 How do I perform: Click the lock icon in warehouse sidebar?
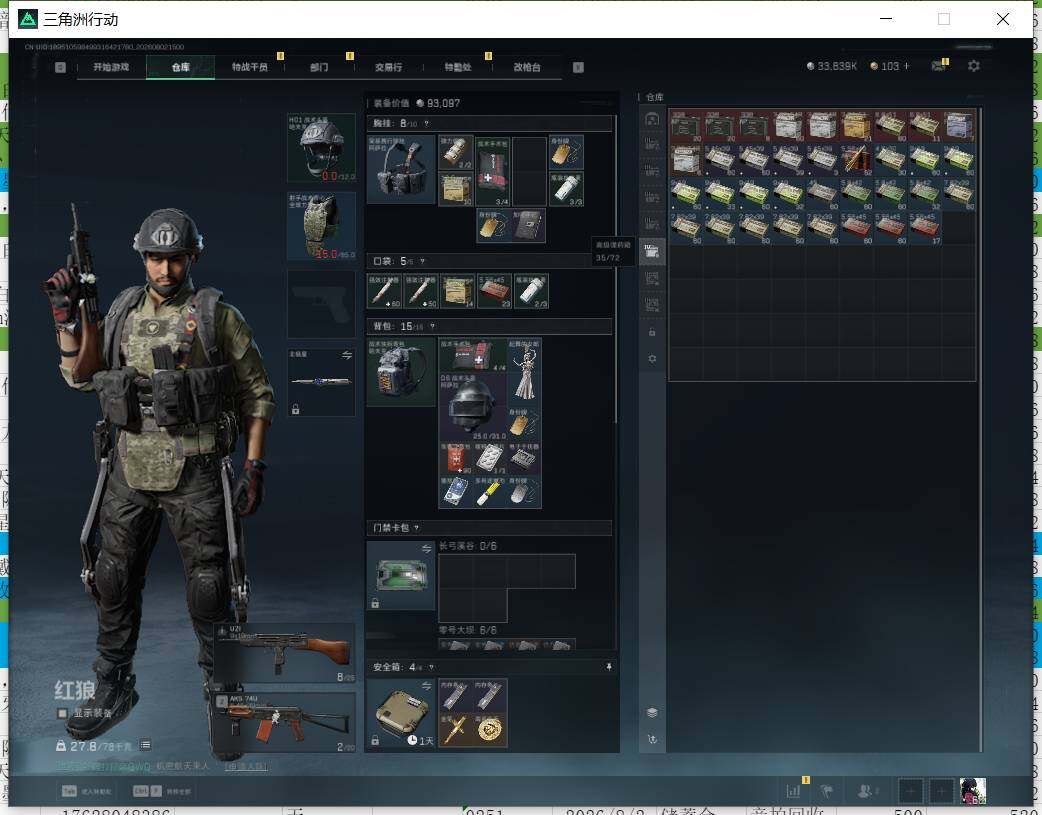[652, 332]
